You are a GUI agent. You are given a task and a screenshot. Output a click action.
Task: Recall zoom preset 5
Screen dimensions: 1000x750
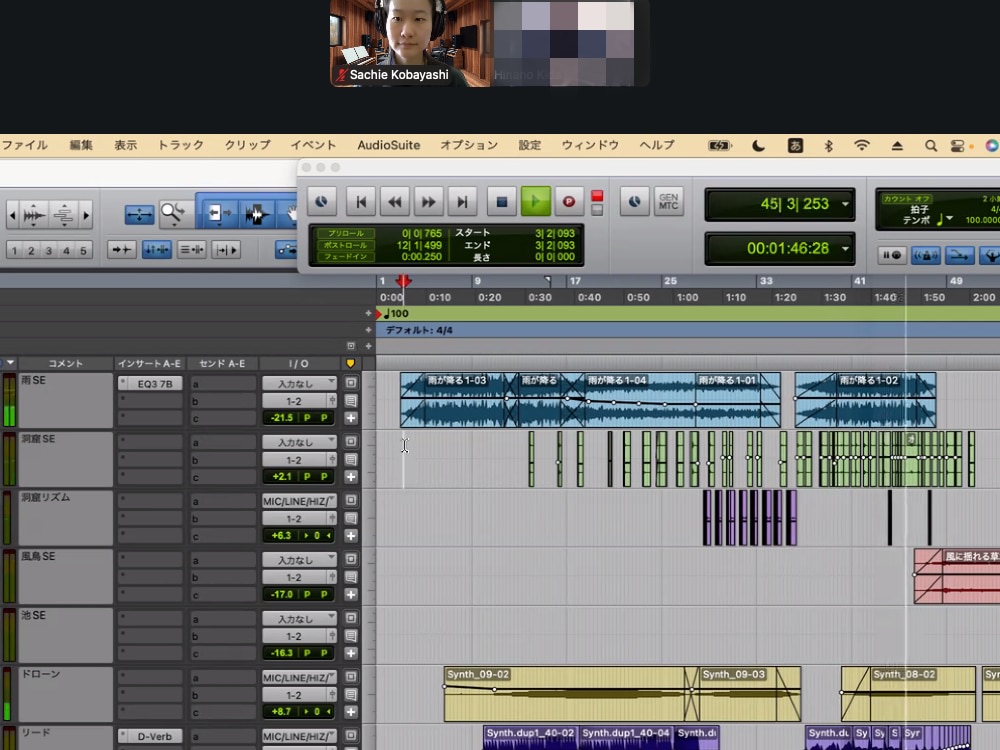(x=84, y=250)
